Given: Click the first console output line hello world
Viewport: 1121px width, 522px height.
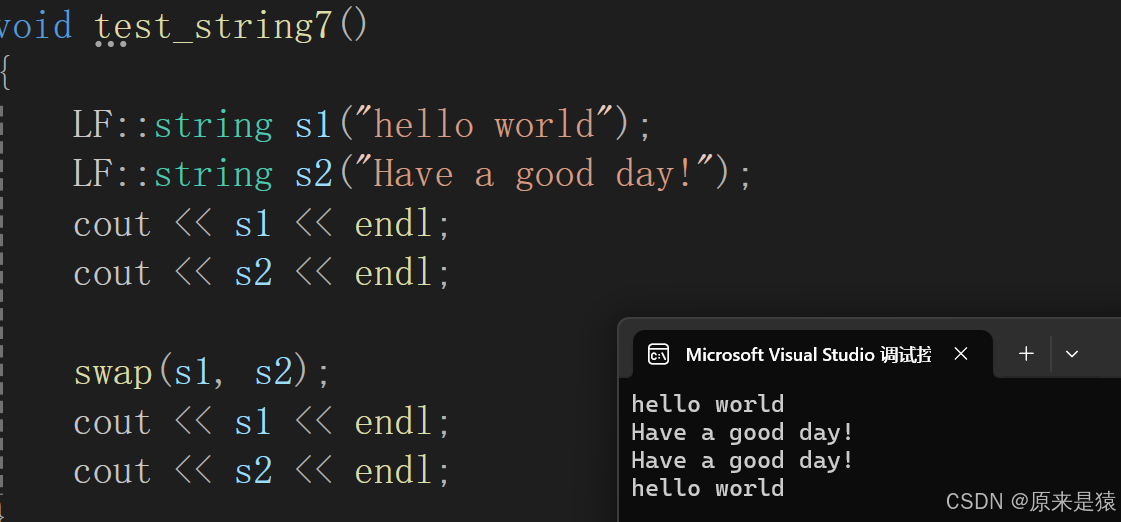Looking at the screenshot, I should pyautogui.click(x=708, y=404).
